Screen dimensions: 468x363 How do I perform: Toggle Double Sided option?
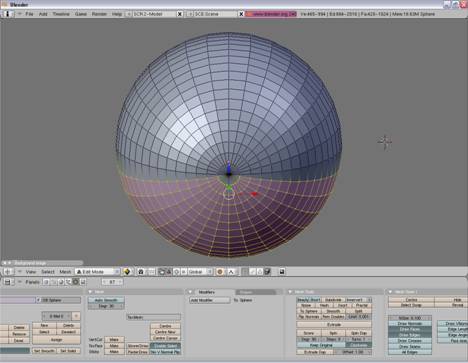(x=165, y=346)
